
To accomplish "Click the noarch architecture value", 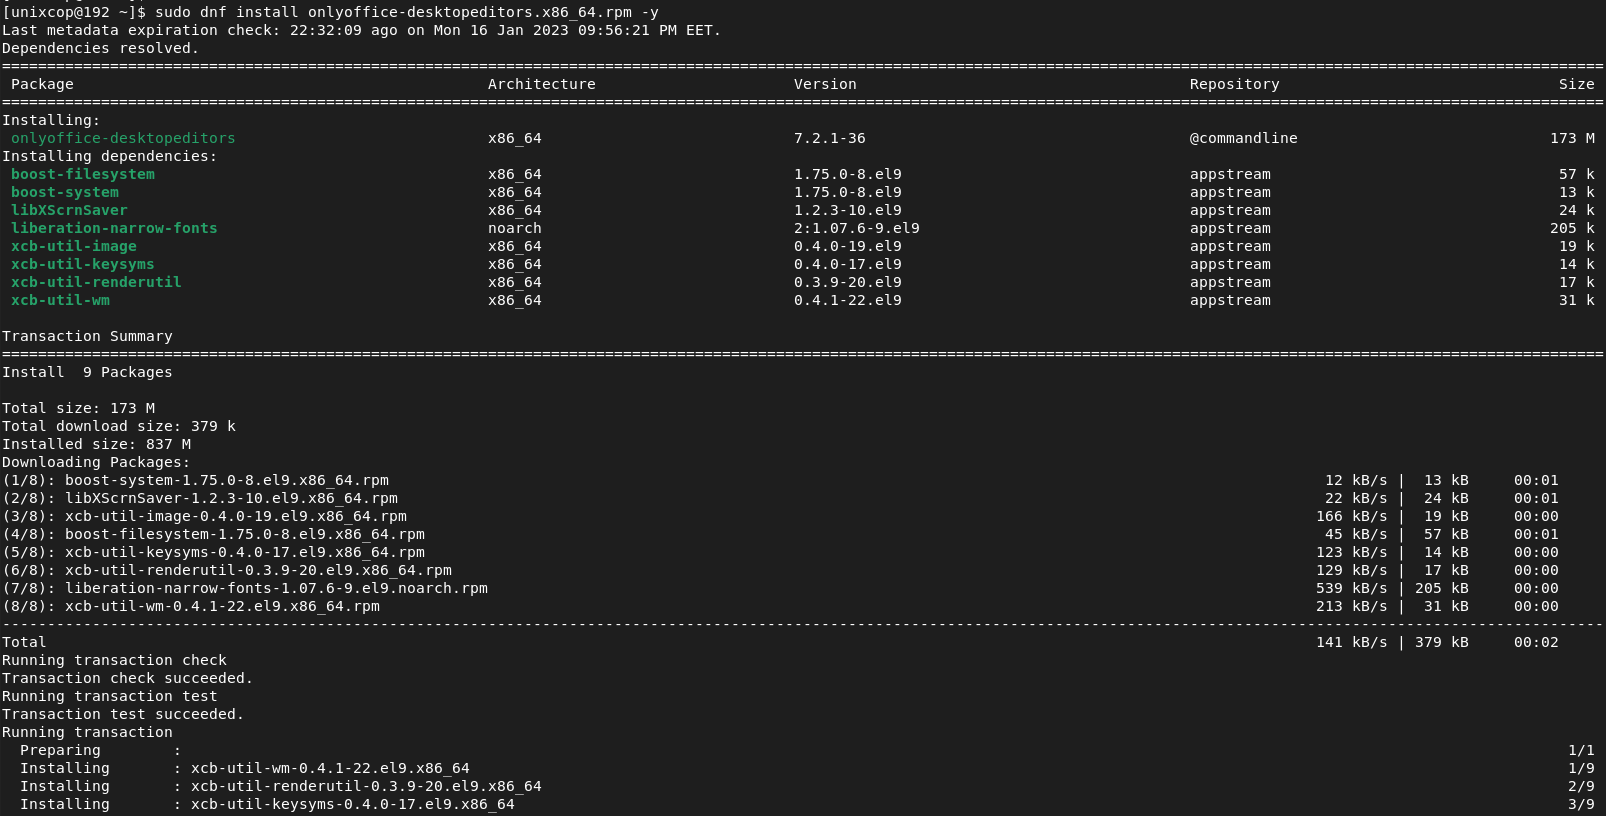I will click(x=515, y=228).
